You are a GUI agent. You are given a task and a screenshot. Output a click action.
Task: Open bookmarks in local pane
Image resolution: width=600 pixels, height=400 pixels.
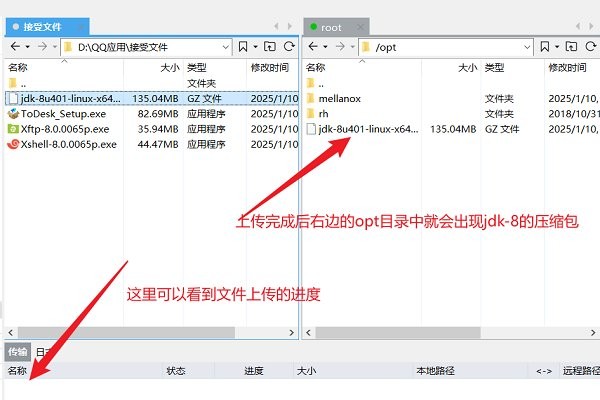(x=243, y=47)
